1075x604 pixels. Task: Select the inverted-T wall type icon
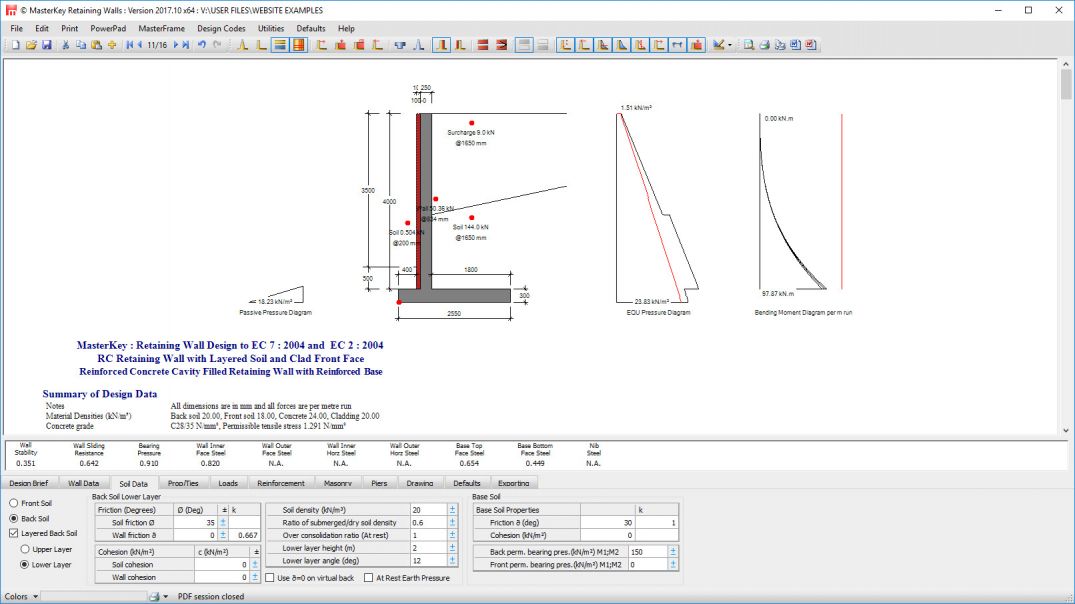pos(242,45)
